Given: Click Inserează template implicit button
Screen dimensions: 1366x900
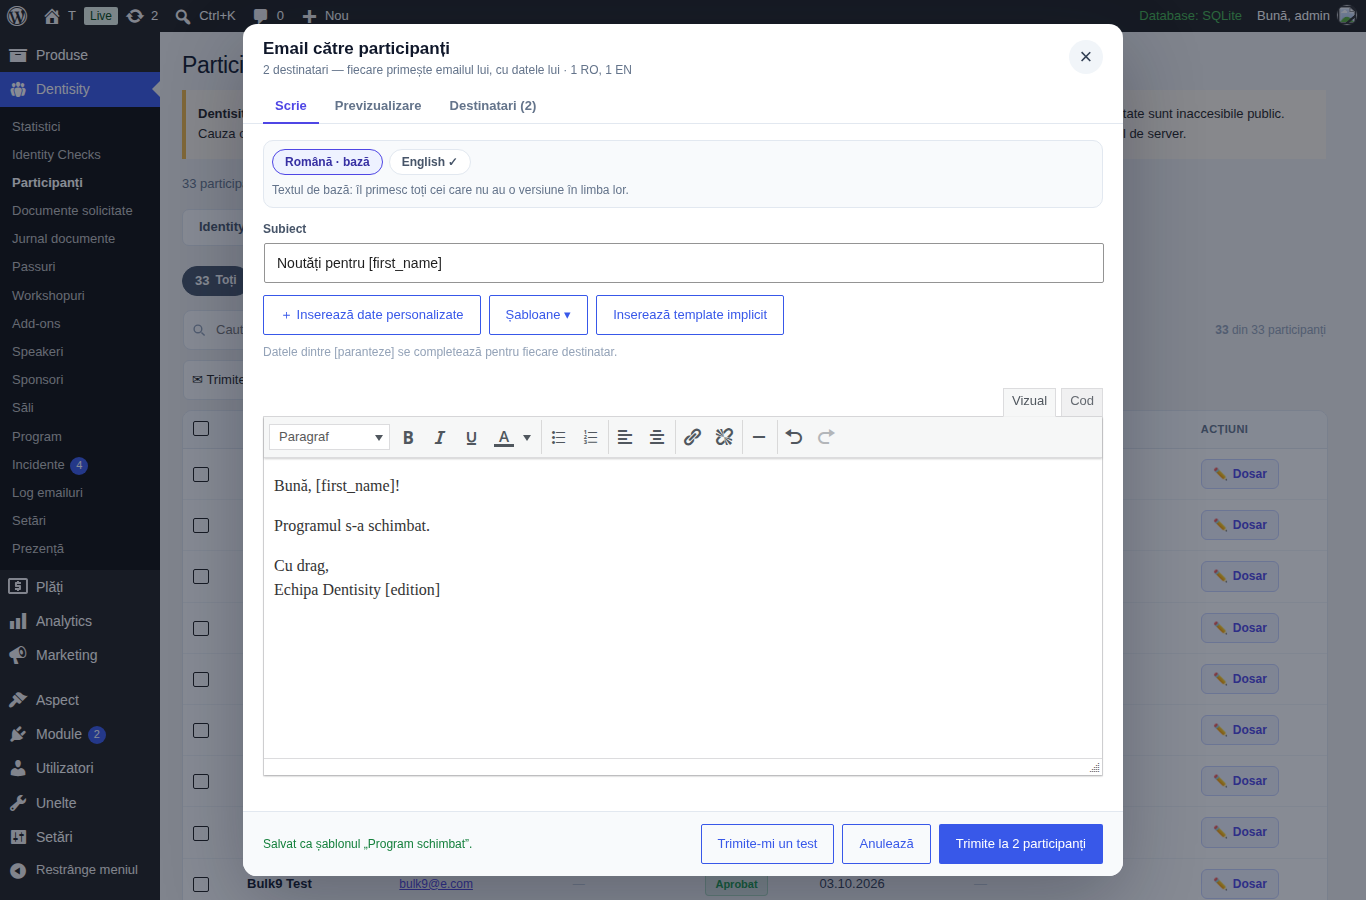Looking at the screenshot, I should [x=690, y=315].
